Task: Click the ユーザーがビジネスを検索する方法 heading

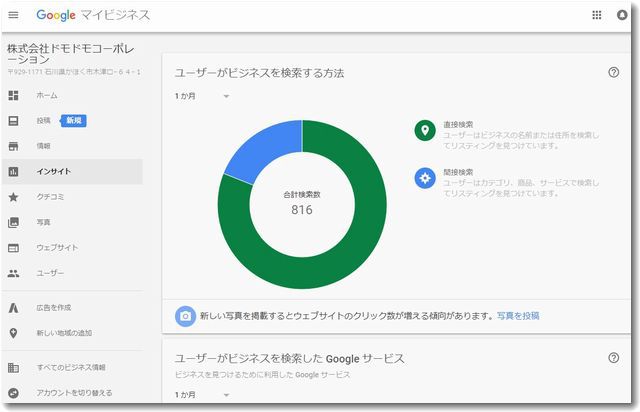Action: coord(260,73)
